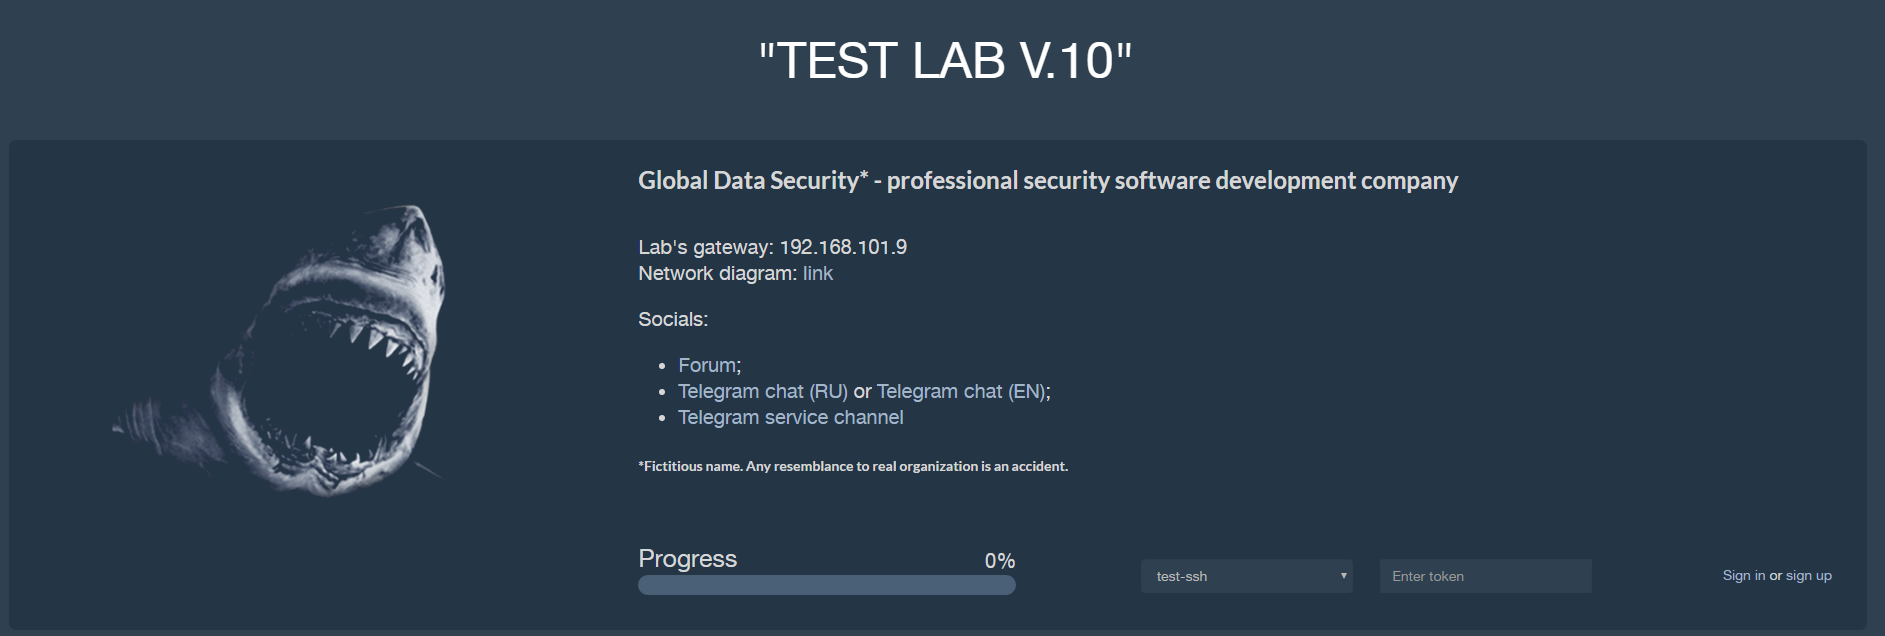The width and height of the screenshot is (1885, 636).
Task: Click the Socials label
Action: tap(673, 320)
